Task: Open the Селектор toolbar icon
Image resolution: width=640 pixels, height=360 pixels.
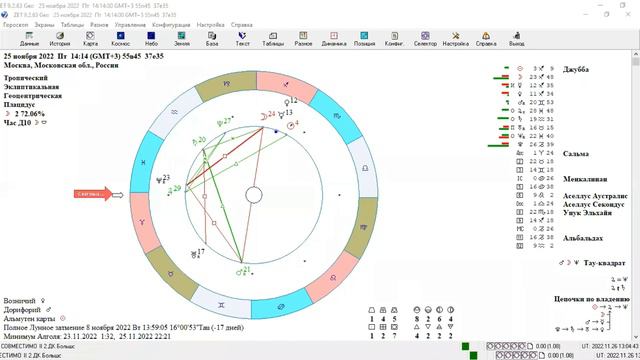Action: 425,39
